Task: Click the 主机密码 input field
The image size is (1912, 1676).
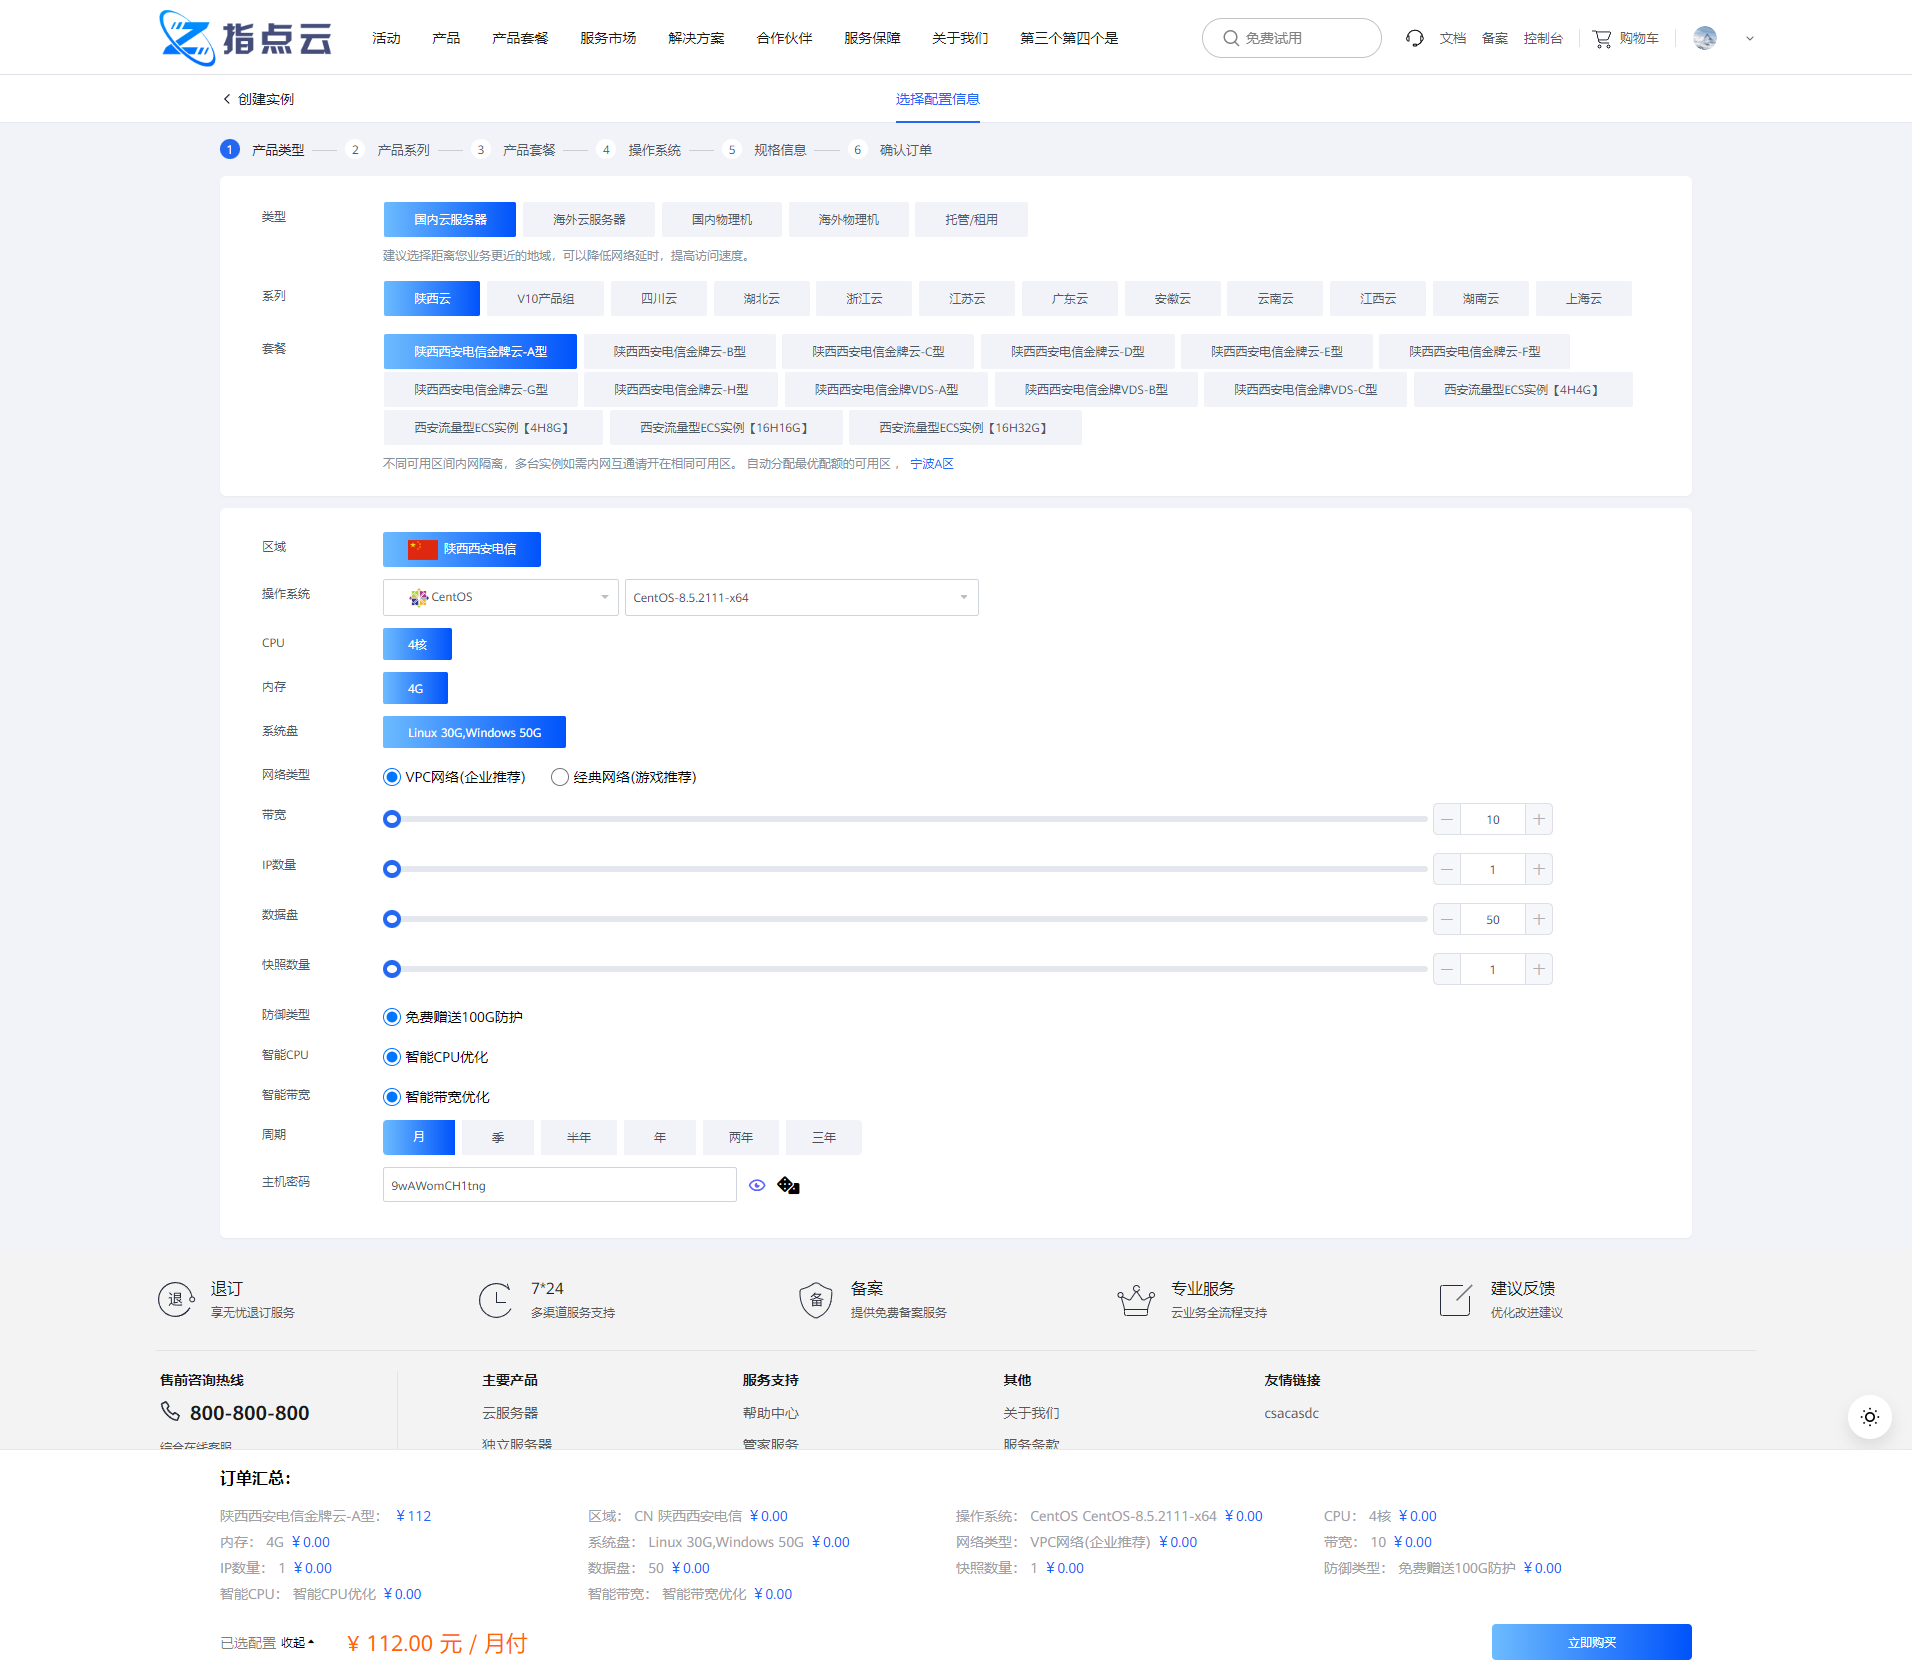Action: (560, 1185)
